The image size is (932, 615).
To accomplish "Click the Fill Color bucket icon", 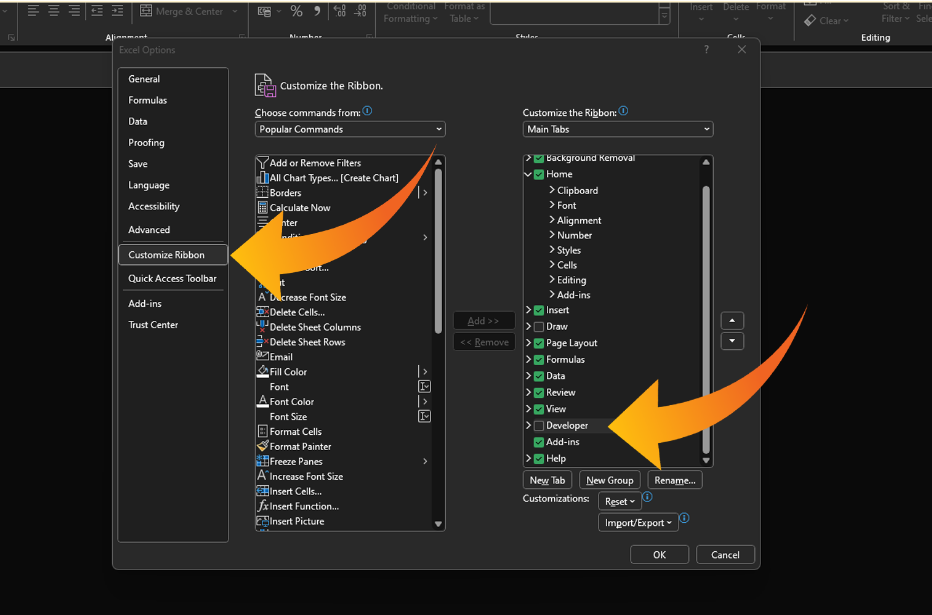I will pos(262,372).
